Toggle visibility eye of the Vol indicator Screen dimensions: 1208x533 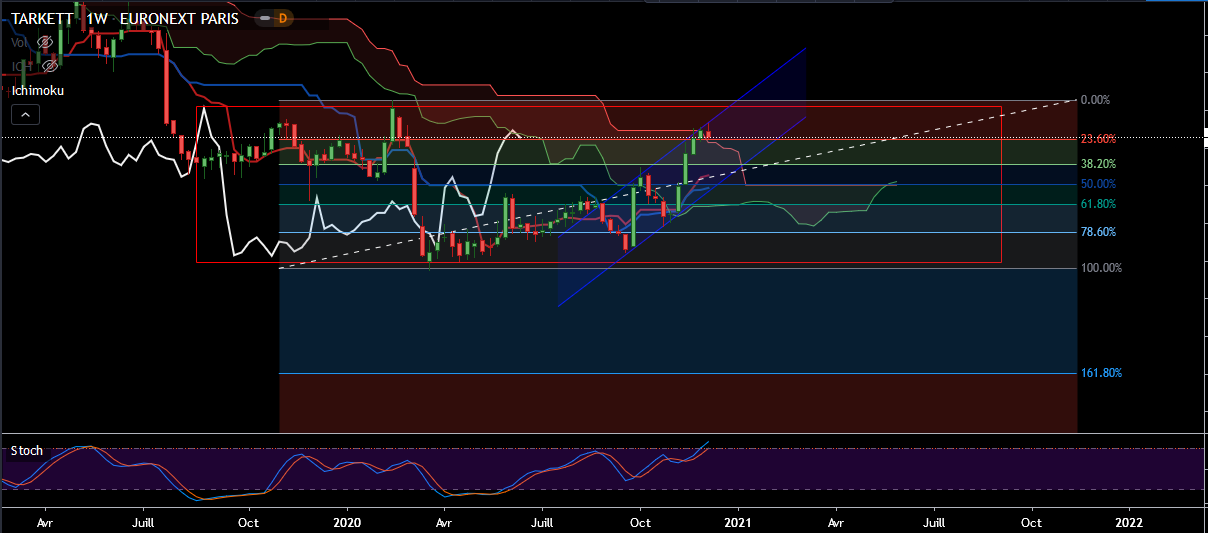(45, 42)
